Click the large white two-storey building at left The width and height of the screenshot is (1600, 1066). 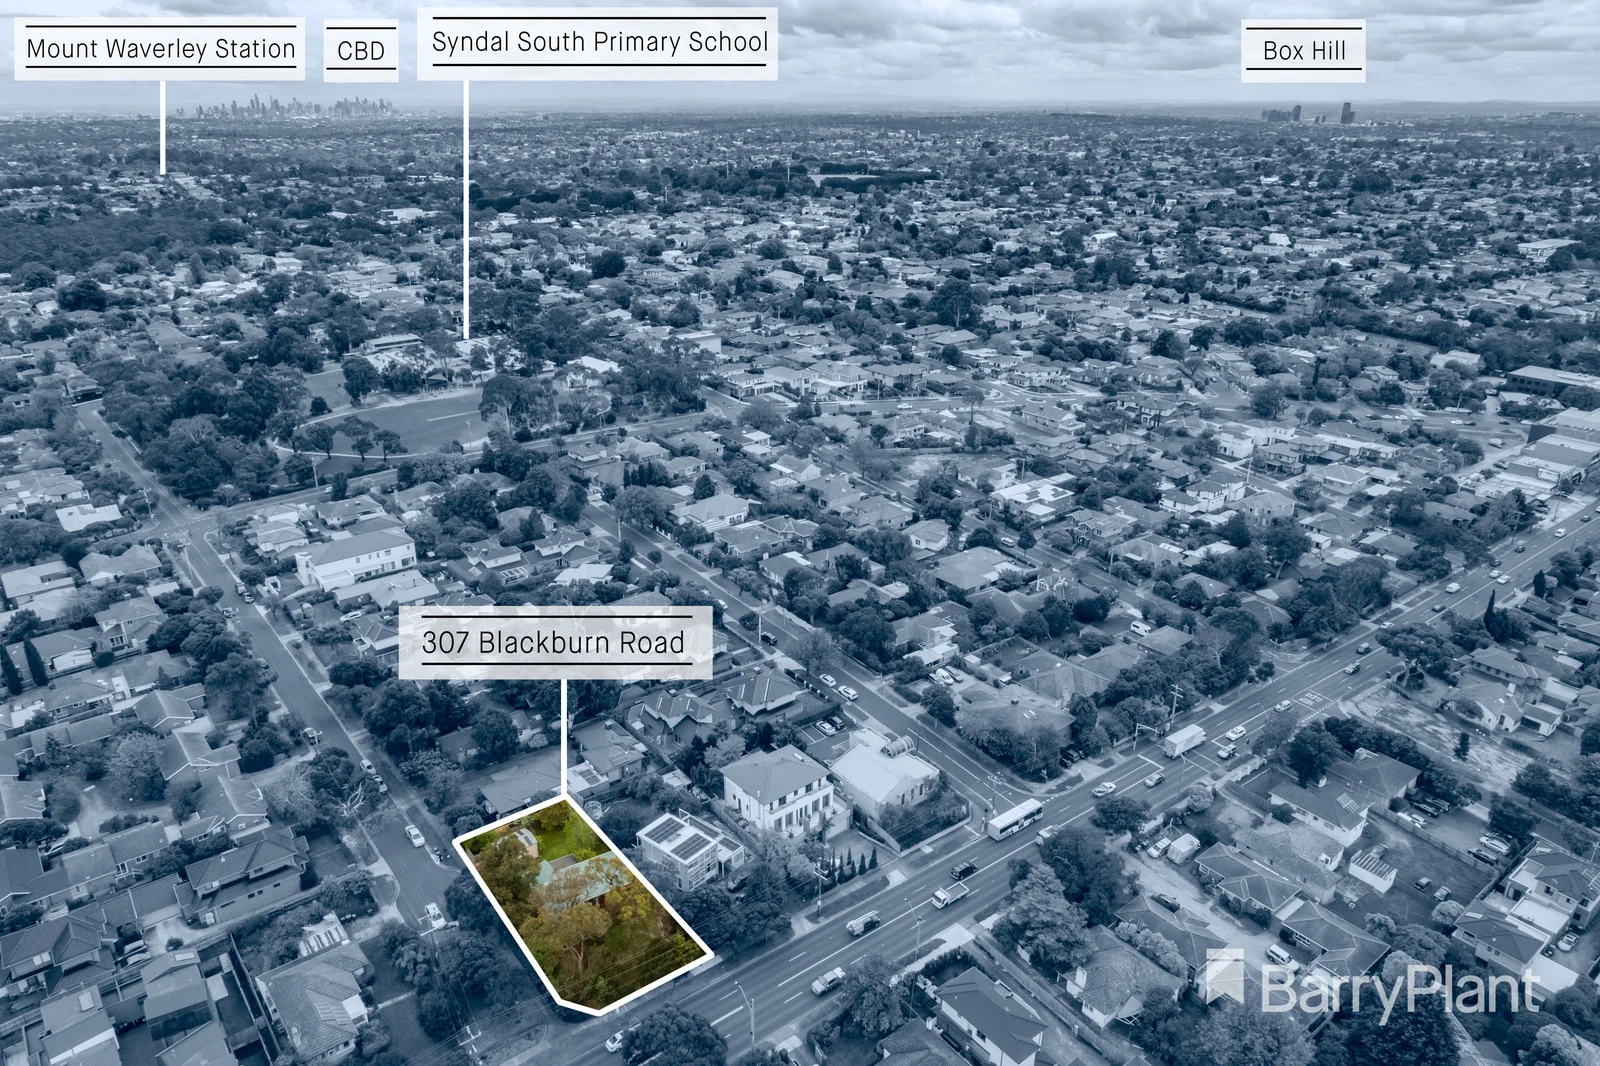click(x=357, y=558)
